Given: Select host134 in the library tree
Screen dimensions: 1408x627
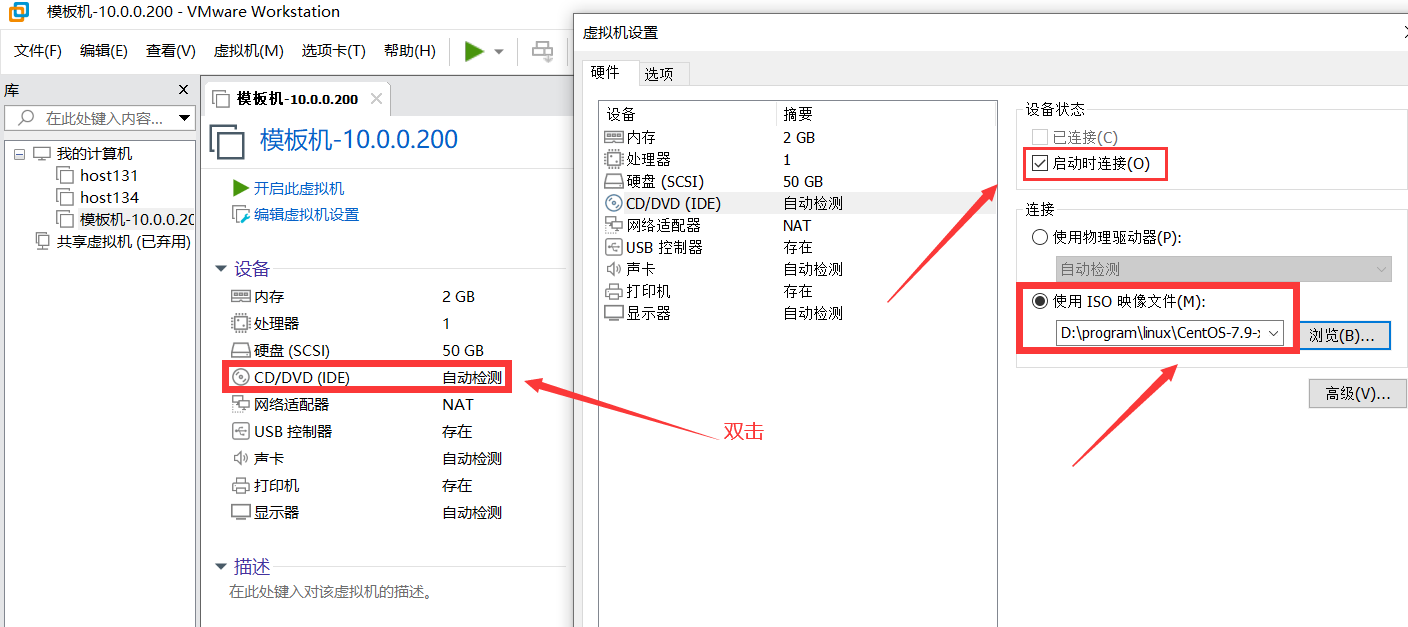Looking at the screenshot, I should [x=109, y=198].
